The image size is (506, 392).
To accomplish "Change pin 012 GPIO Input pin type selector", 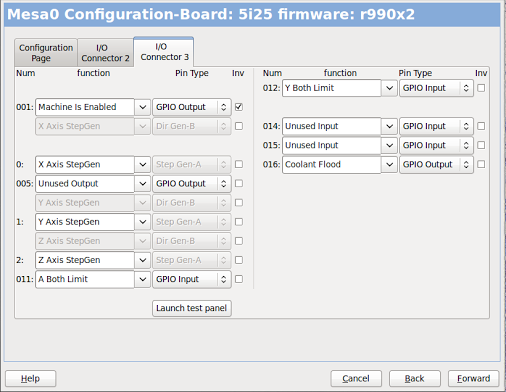I will coord(436,88).
